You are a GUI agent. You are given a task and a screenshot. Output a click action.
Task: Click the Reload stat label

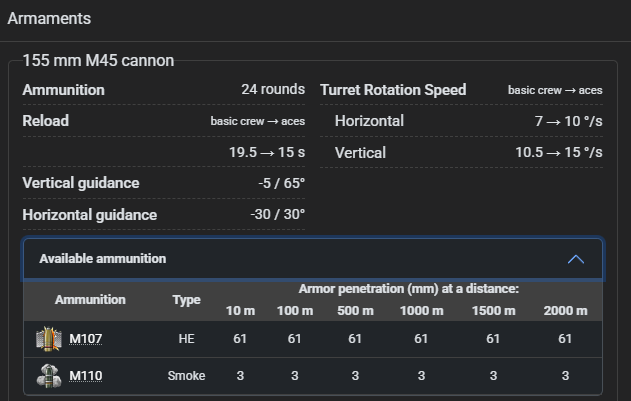click(x=45, y=121)
